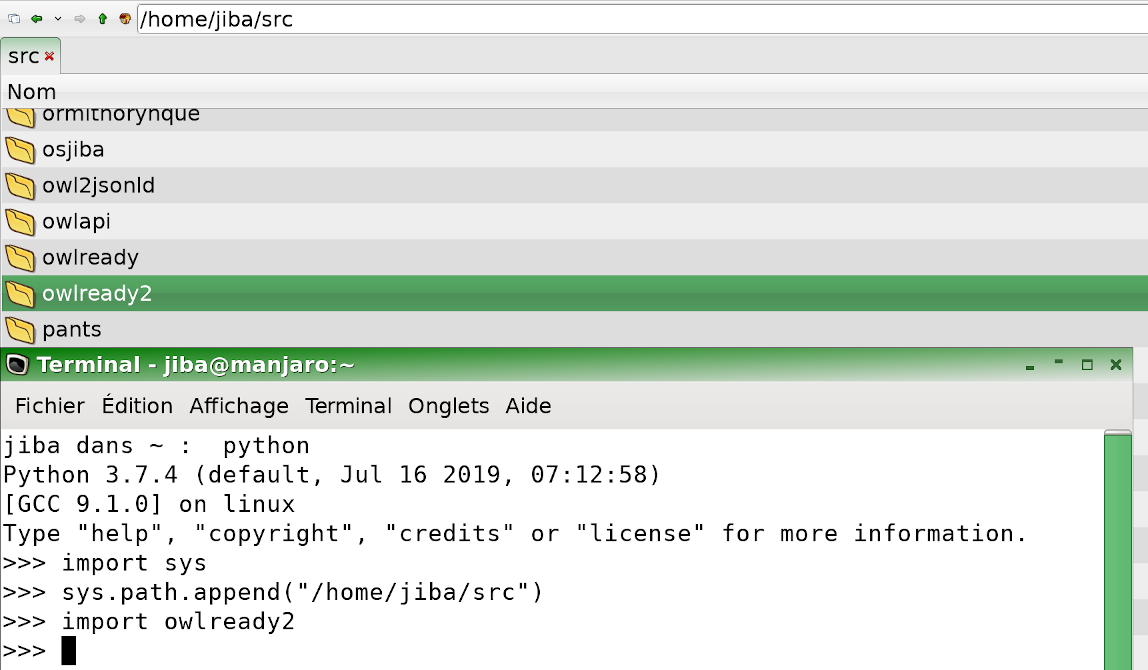
Task: Go up to parent folder
Action: click(102, 19)
